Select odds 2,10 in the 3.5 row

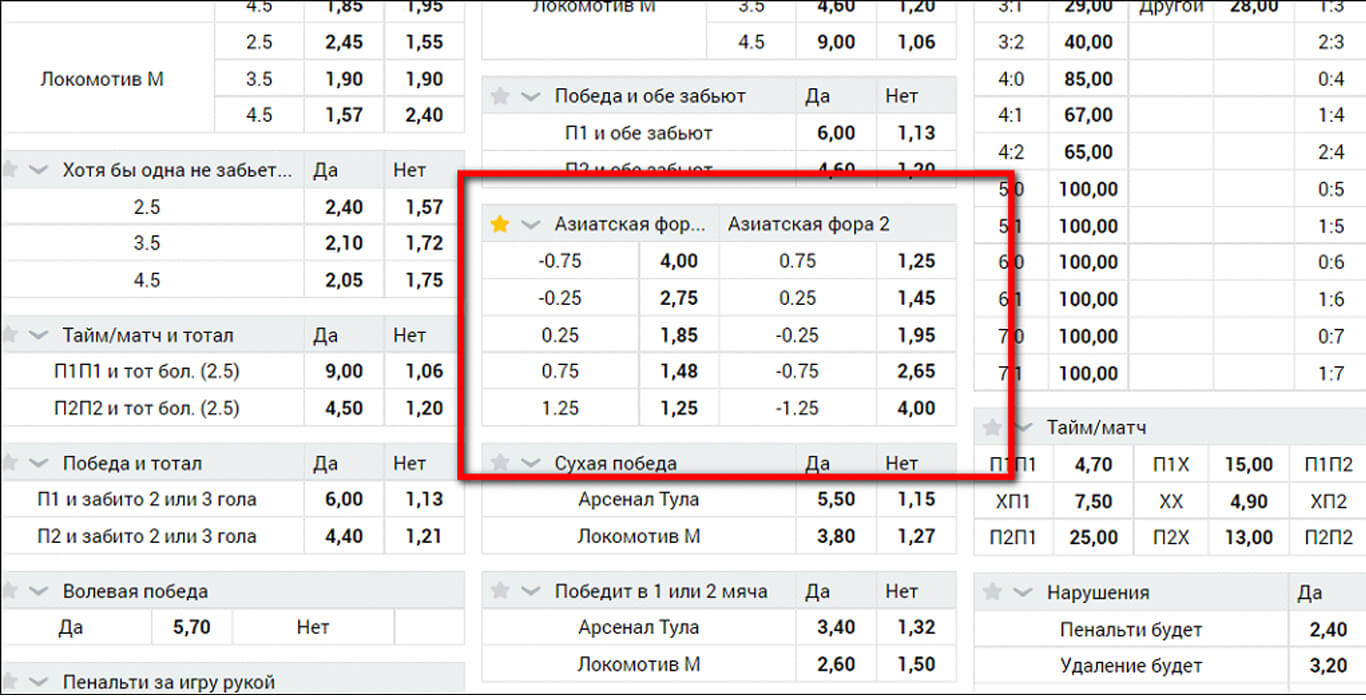tap(345, 243)
